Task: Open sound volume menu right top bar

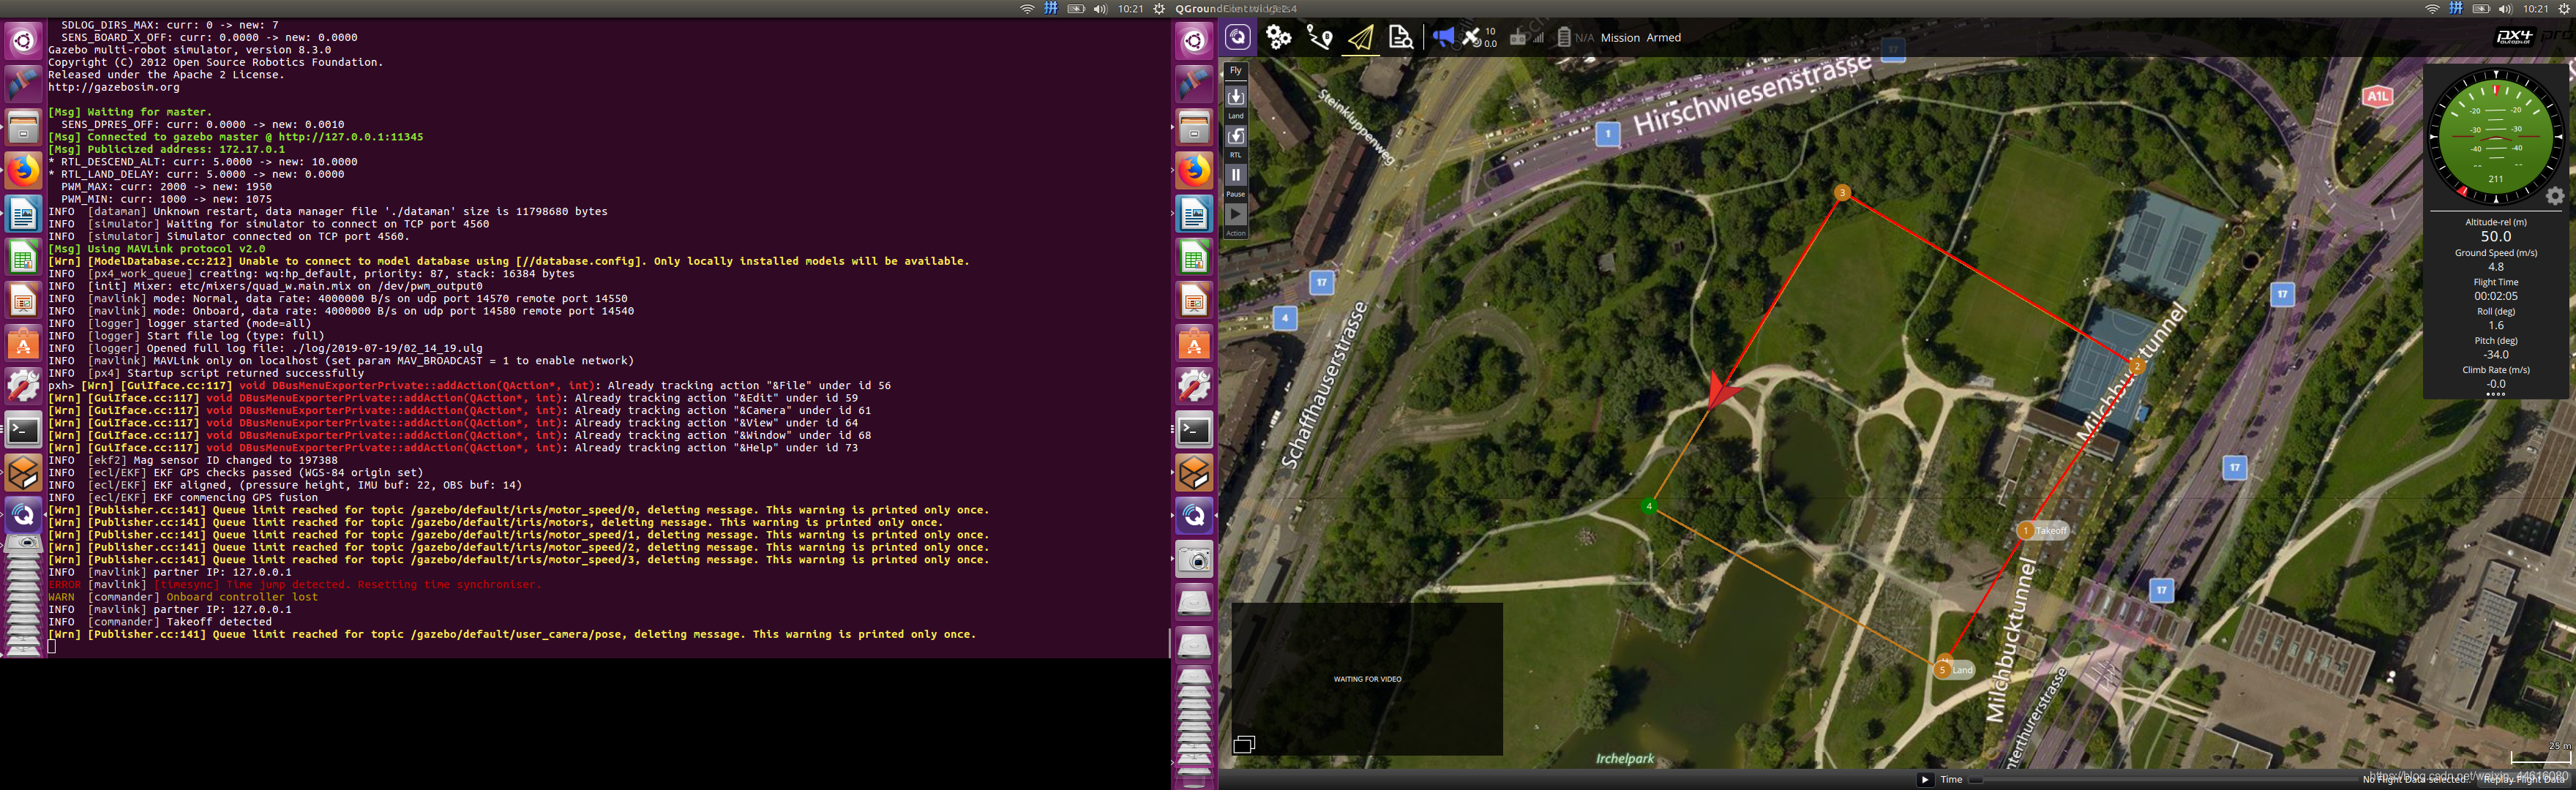Action: pyautogui.click(x=2505, y=8)
